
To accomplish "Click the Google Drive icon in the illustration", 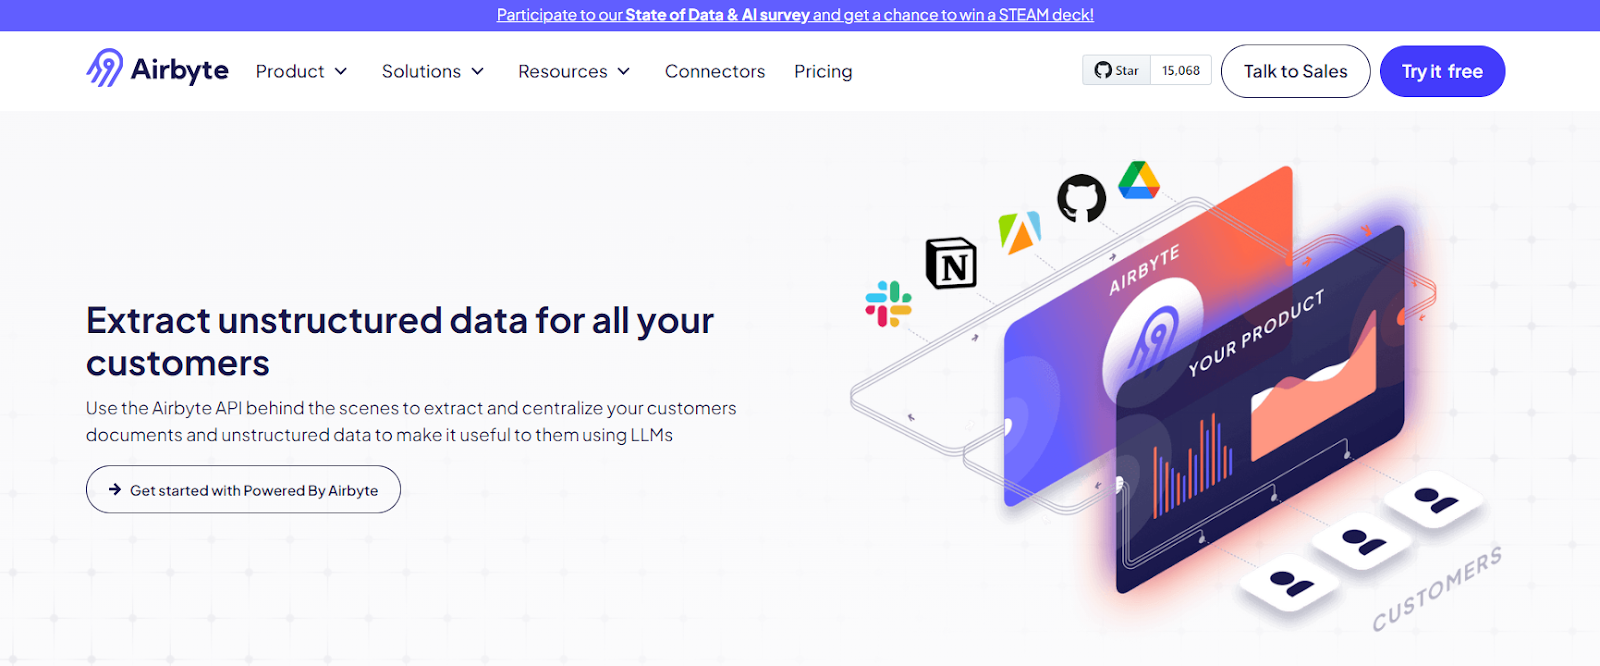I will (1138, 180).
